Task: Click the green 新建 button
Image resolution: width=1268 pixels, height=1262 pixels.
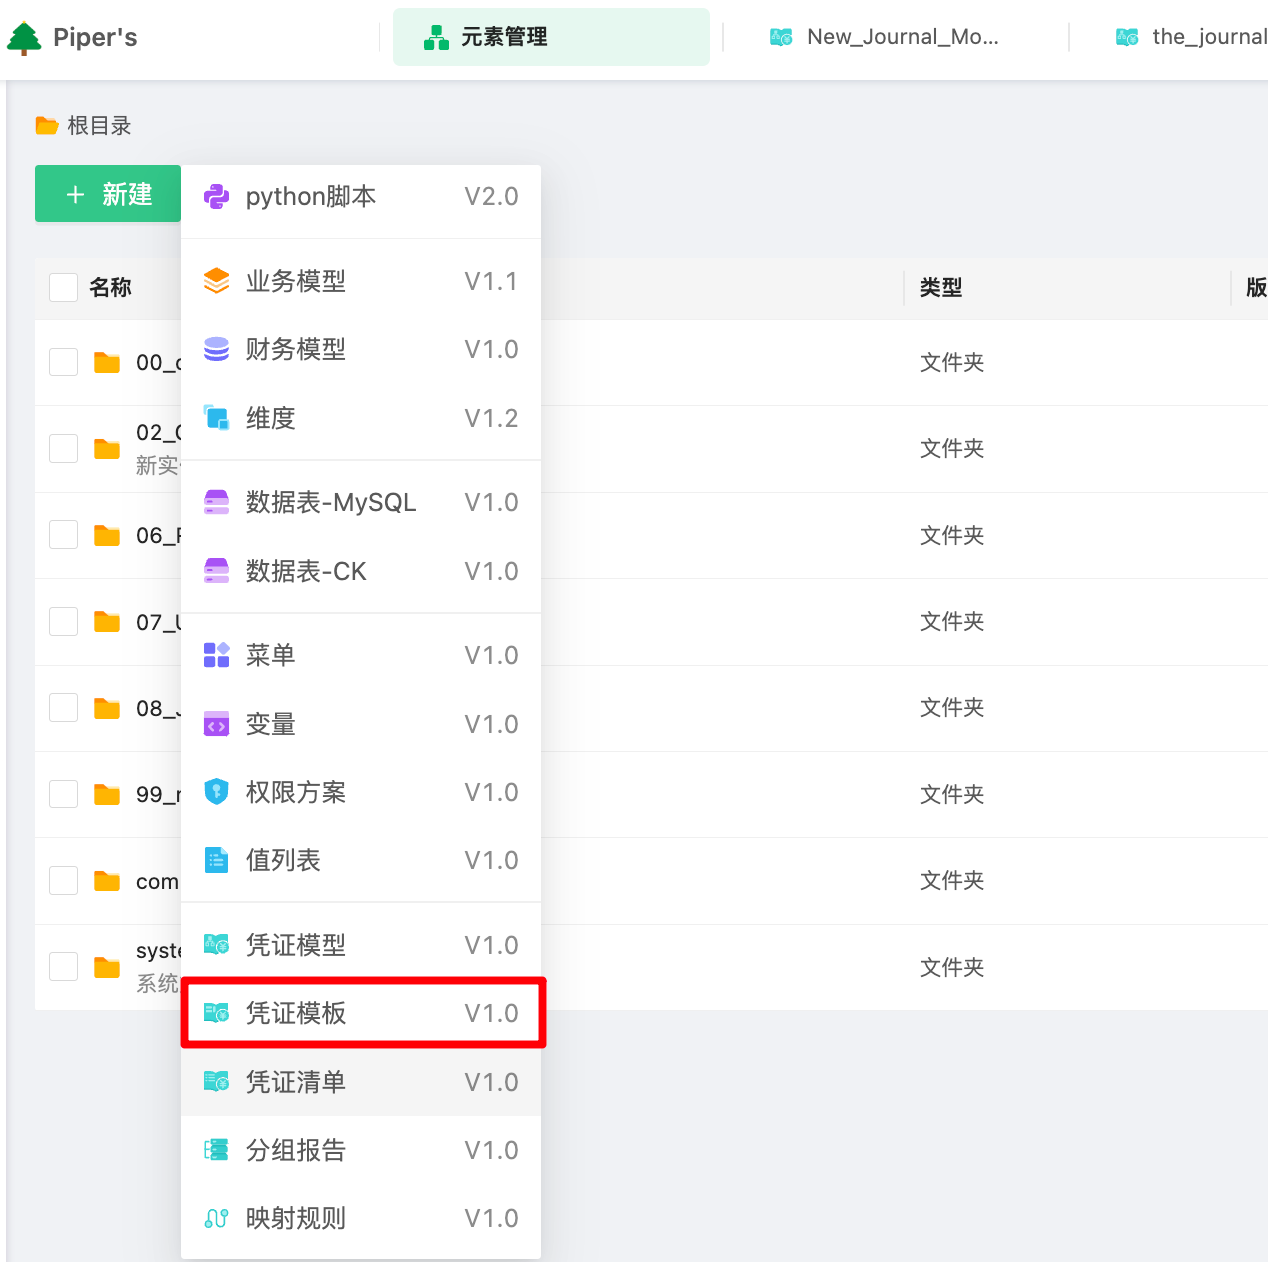Action: point(108,194)
